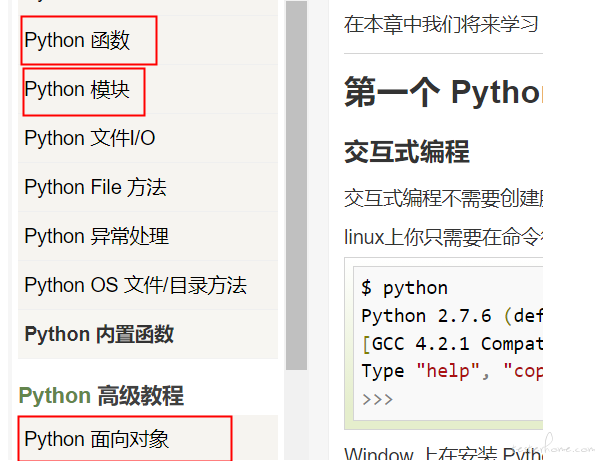This screenshot has height=461, width=596.
Task: Open the bold Python 内置函数 entry
Action: pyautogui.click(x=99, y=334)
